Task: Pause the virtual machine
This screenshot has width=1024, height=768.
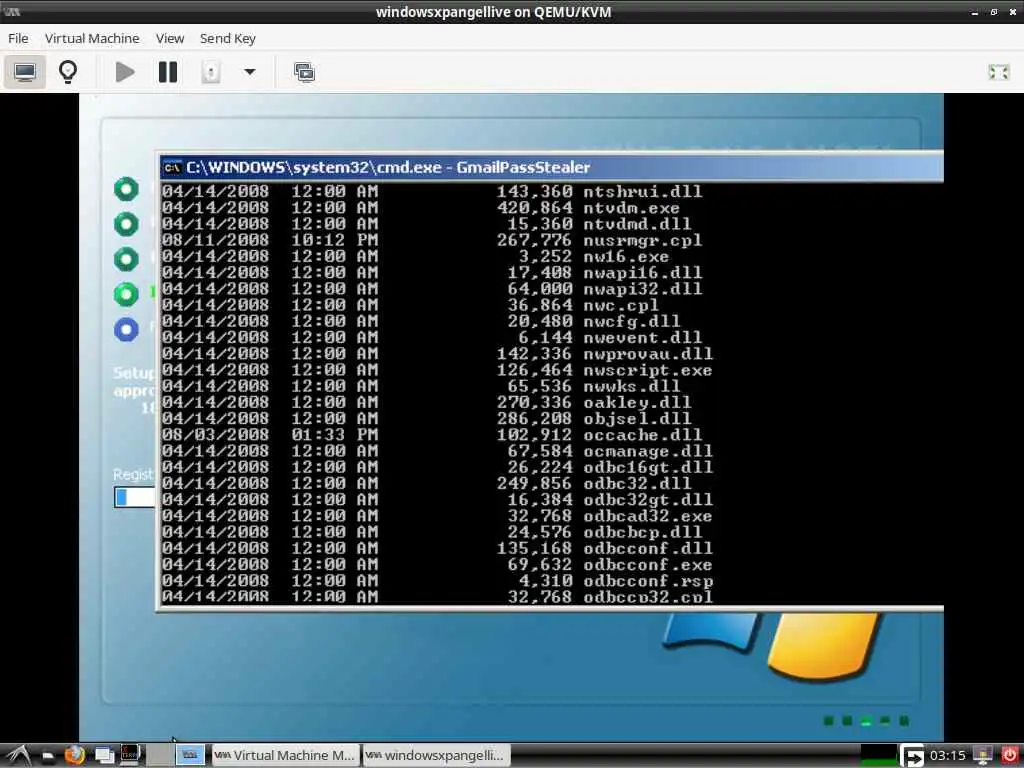Action: pos(168,72)
